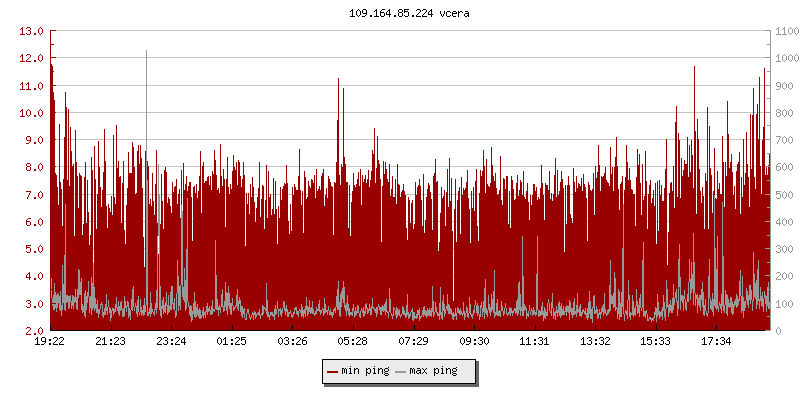Select the 'min ping' legend label
800x400 pixels.
pyautogui.click(x=365, y=371)
